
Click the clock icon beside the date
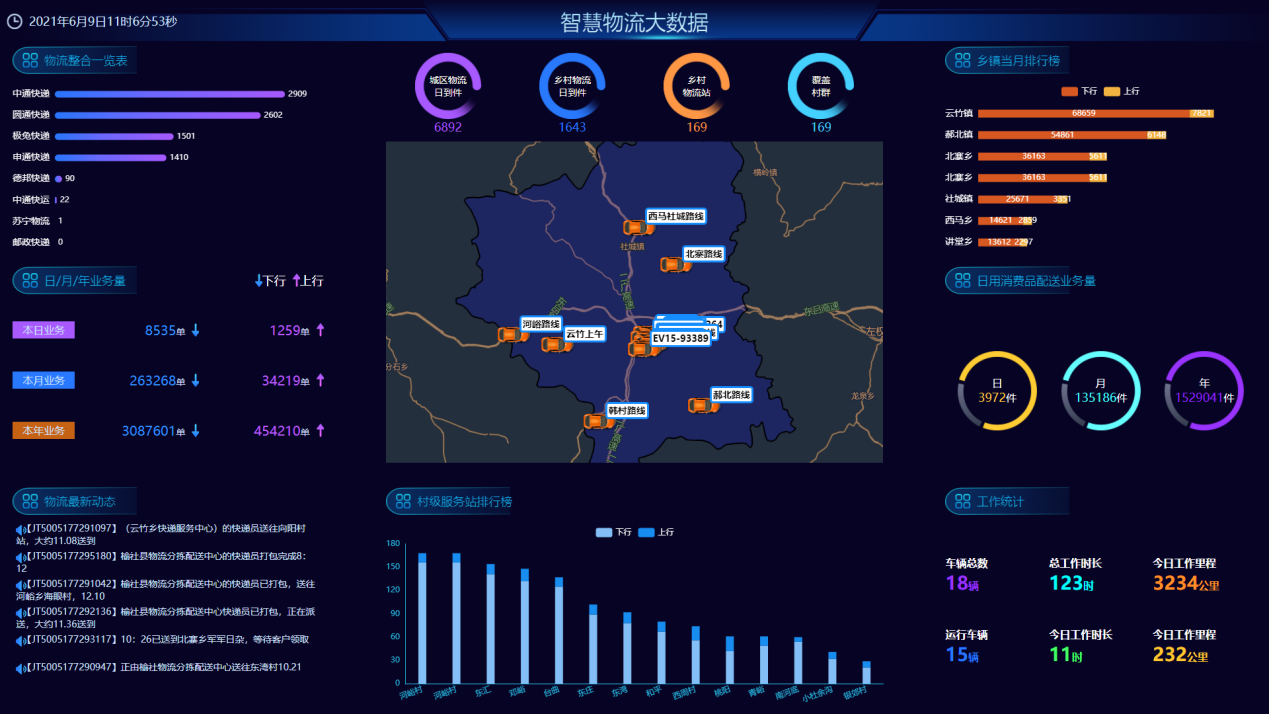[15, 21]
